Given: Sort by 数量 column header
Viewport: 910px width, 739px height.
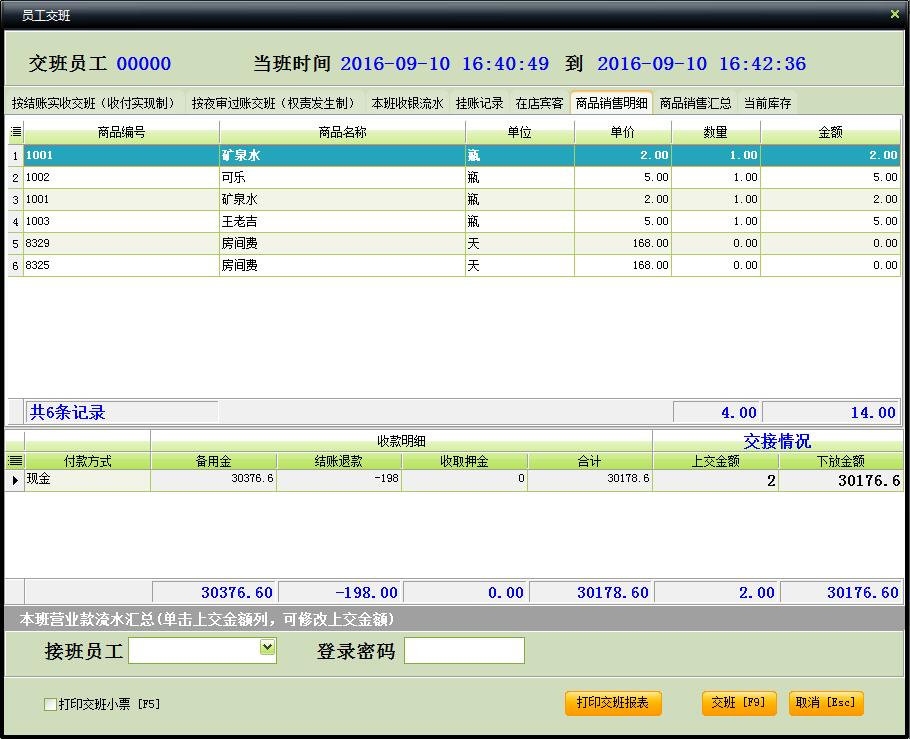Looking at the screenshot, I should pyautogui.click(x=716, y=132).
